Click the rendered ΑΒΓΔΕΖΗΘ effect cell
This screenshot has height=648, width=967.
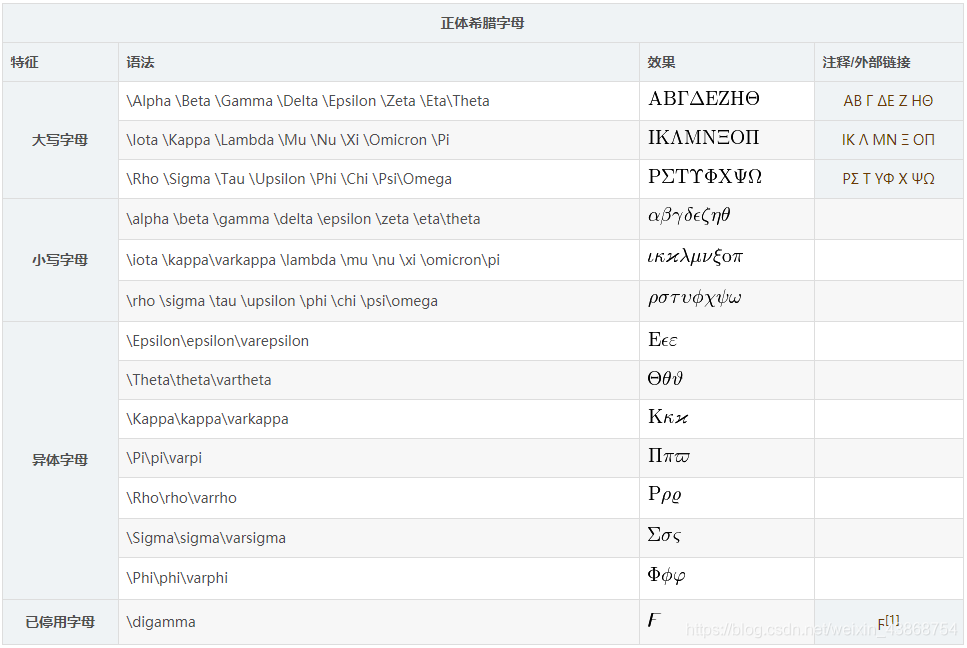(726, 101)
